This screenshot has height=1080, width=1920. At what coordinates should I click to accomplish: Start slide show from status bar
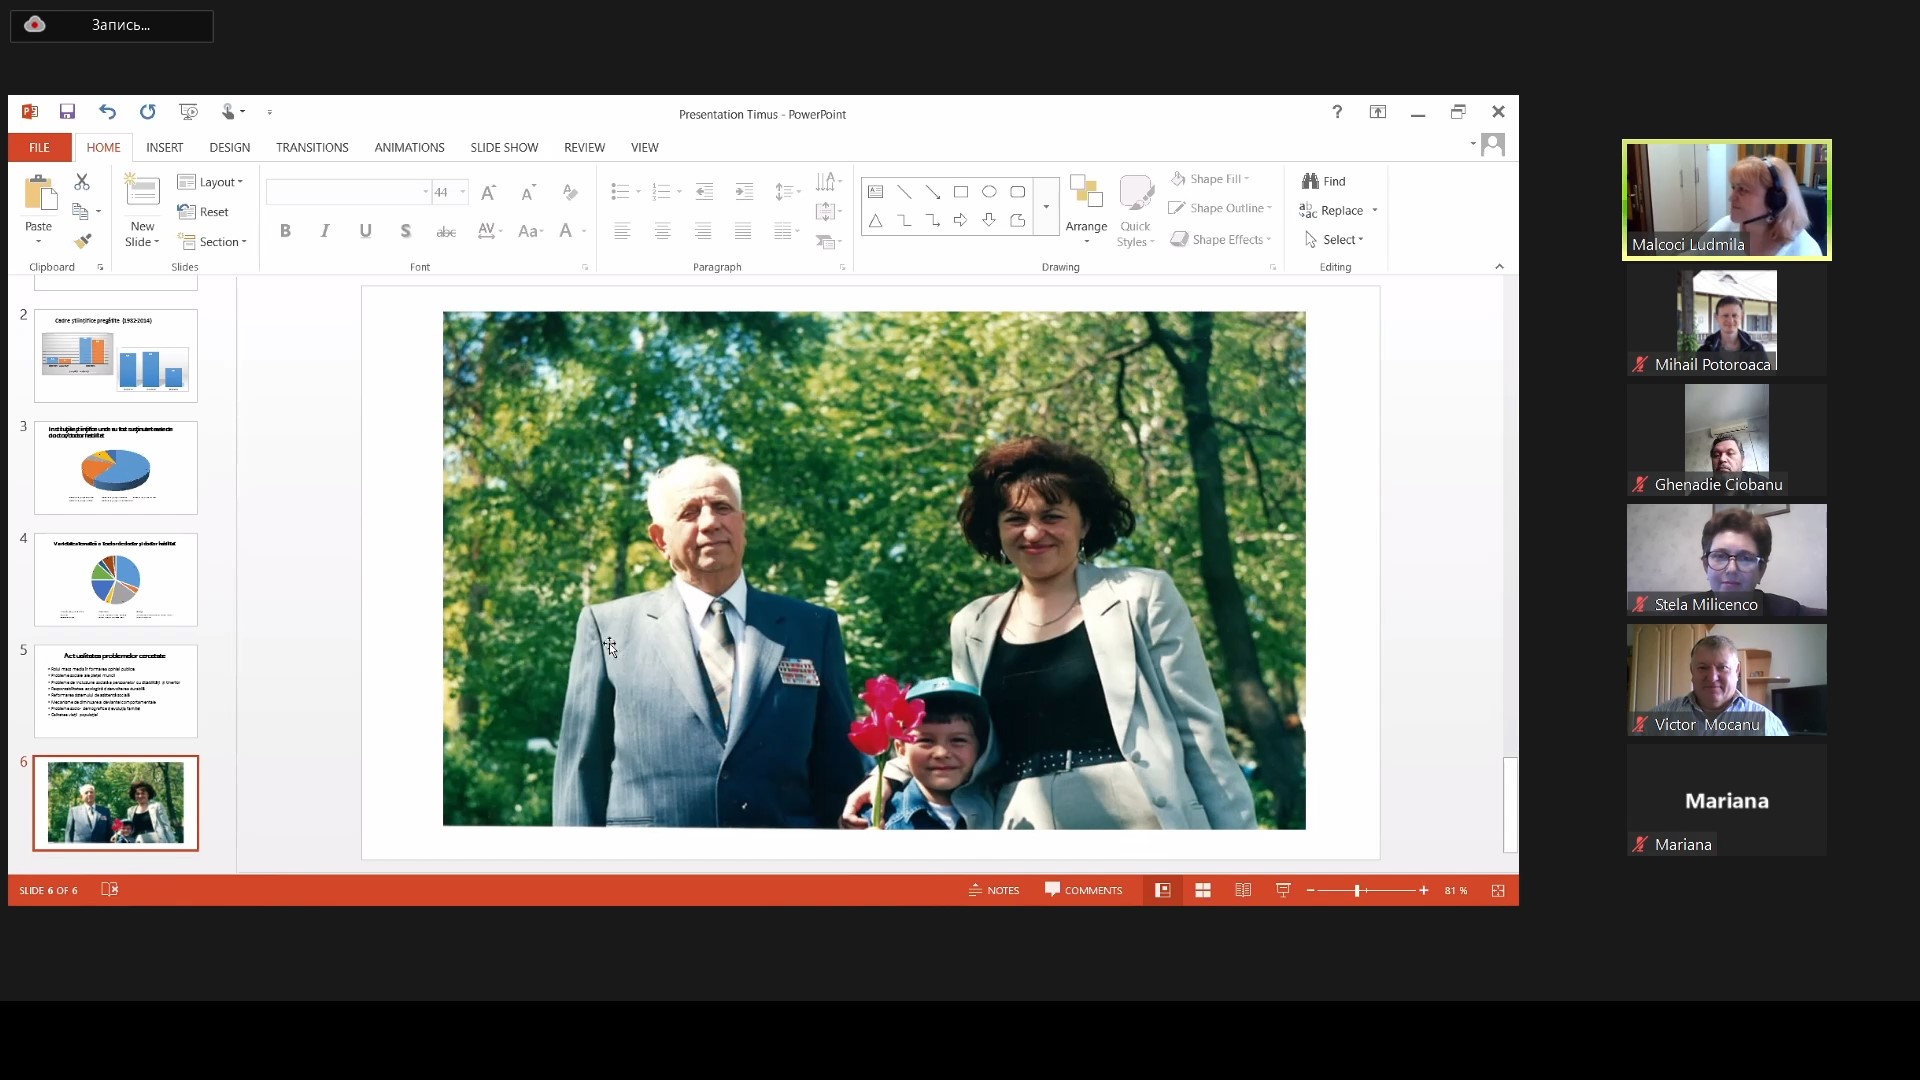pyautogui.click(x=1283, y=890)
